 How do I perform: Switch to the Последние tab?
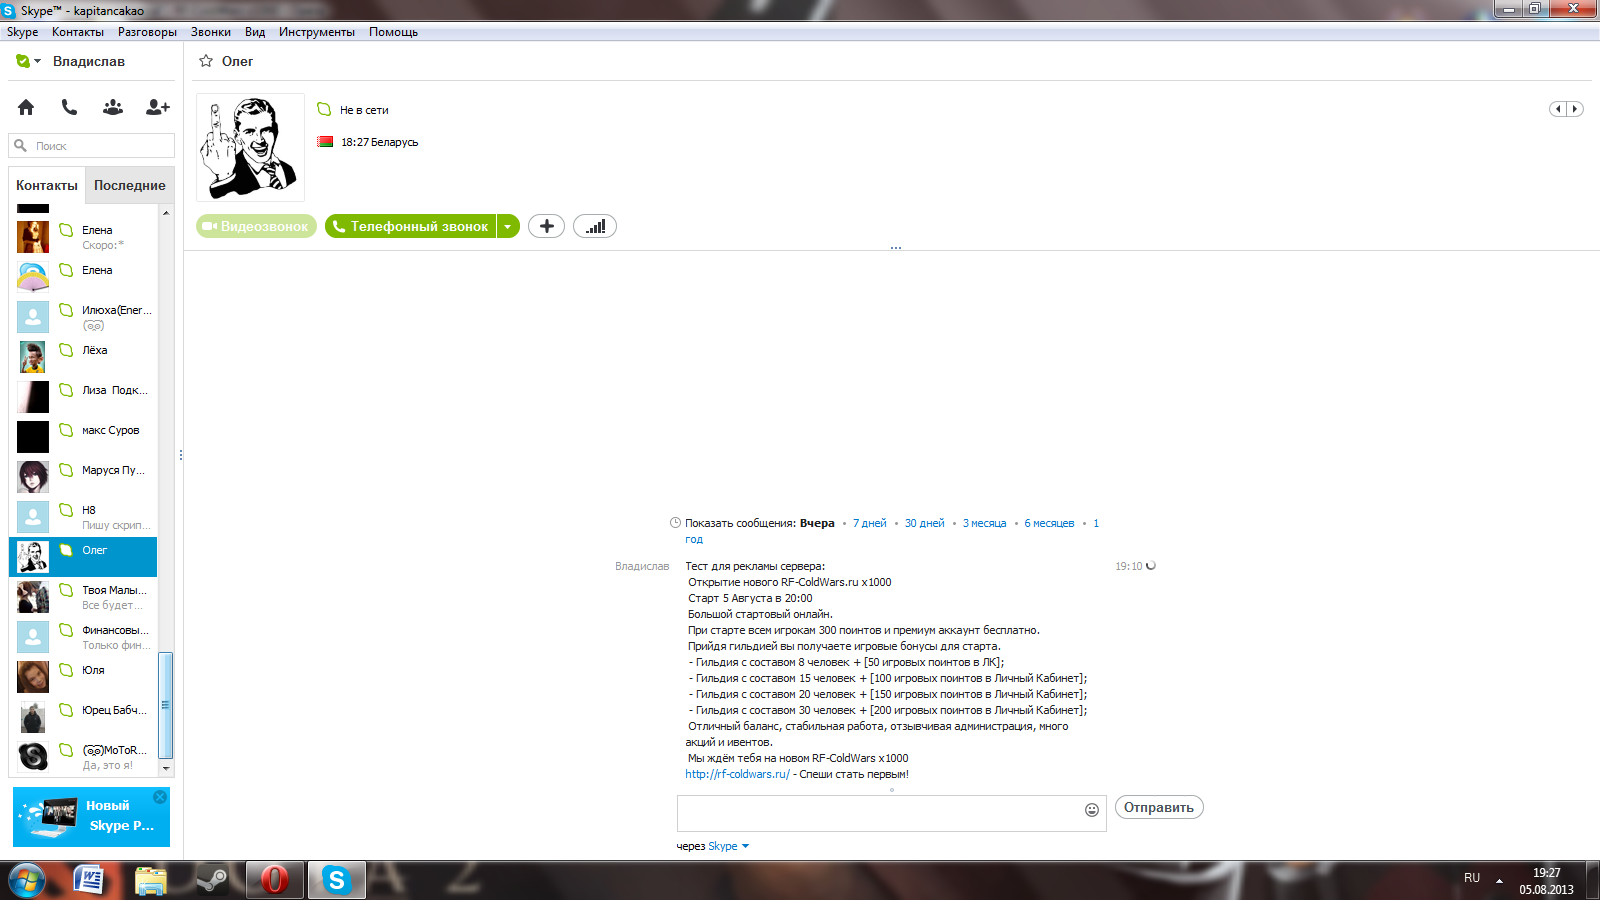tap(130, 185)
